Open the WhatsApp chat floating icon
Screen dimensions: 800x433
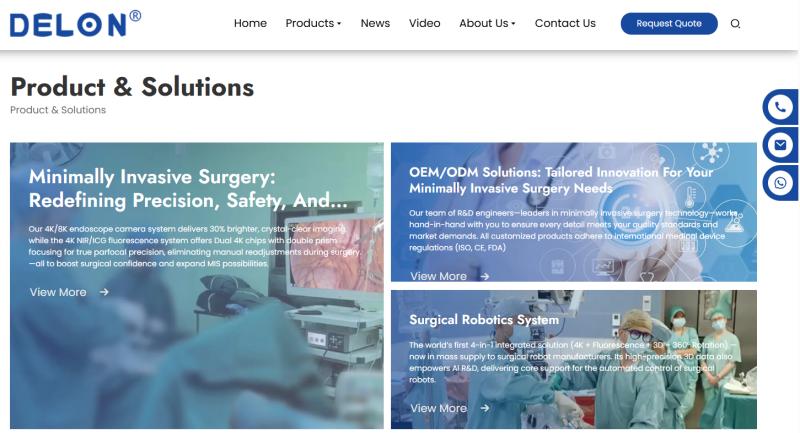click(x=780, y=183)
